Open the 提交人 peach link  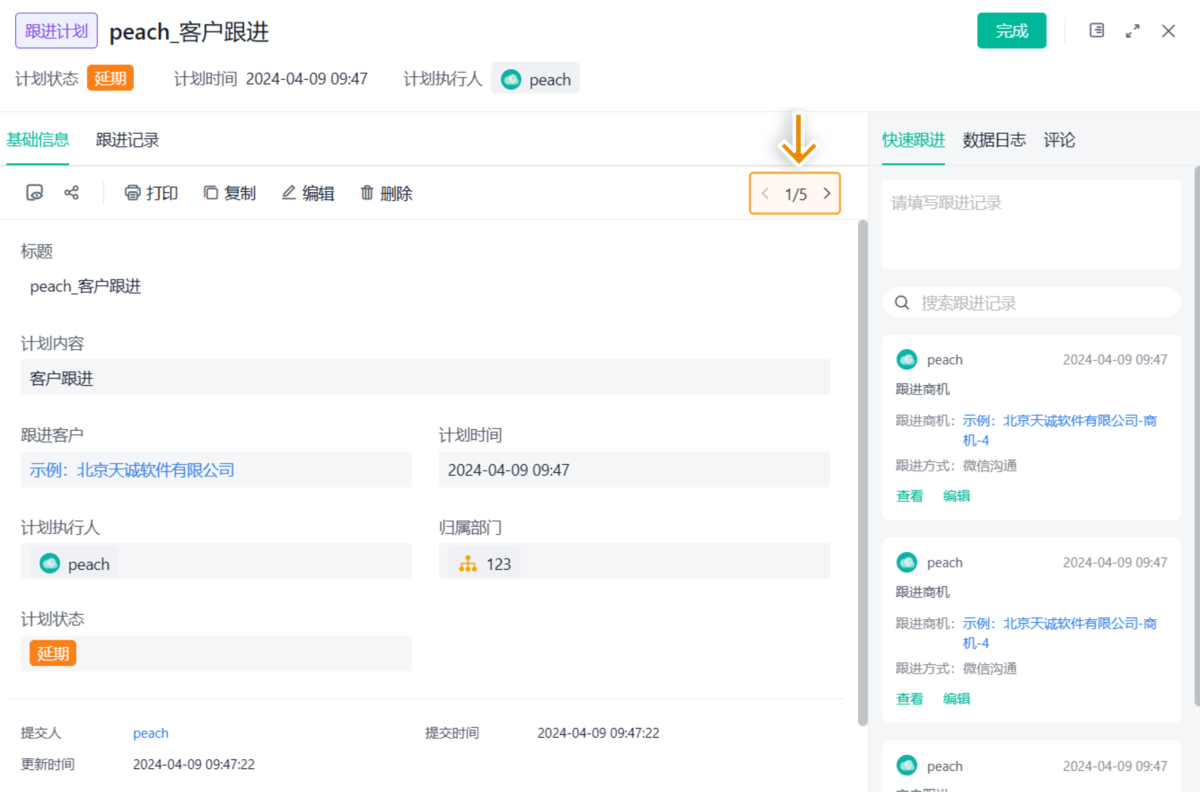151,733
